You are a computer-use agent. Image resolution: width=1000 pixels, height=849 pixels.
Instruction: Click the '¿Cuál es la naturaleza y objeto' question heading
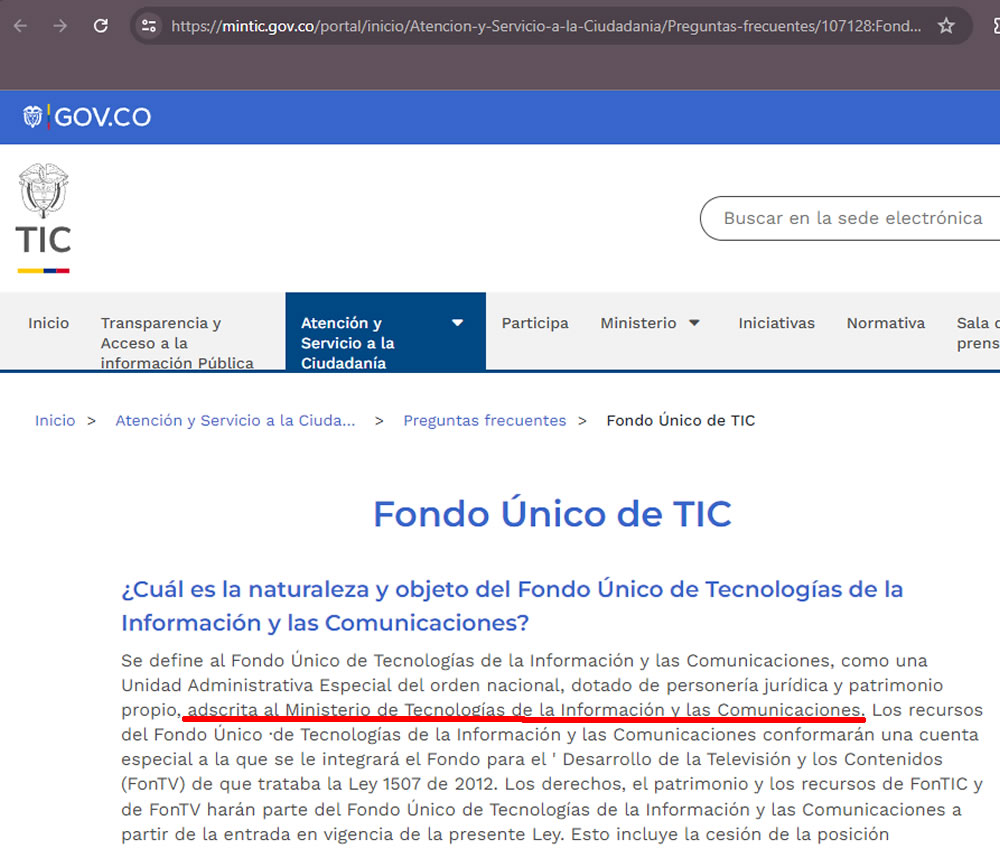pos(512,606)
